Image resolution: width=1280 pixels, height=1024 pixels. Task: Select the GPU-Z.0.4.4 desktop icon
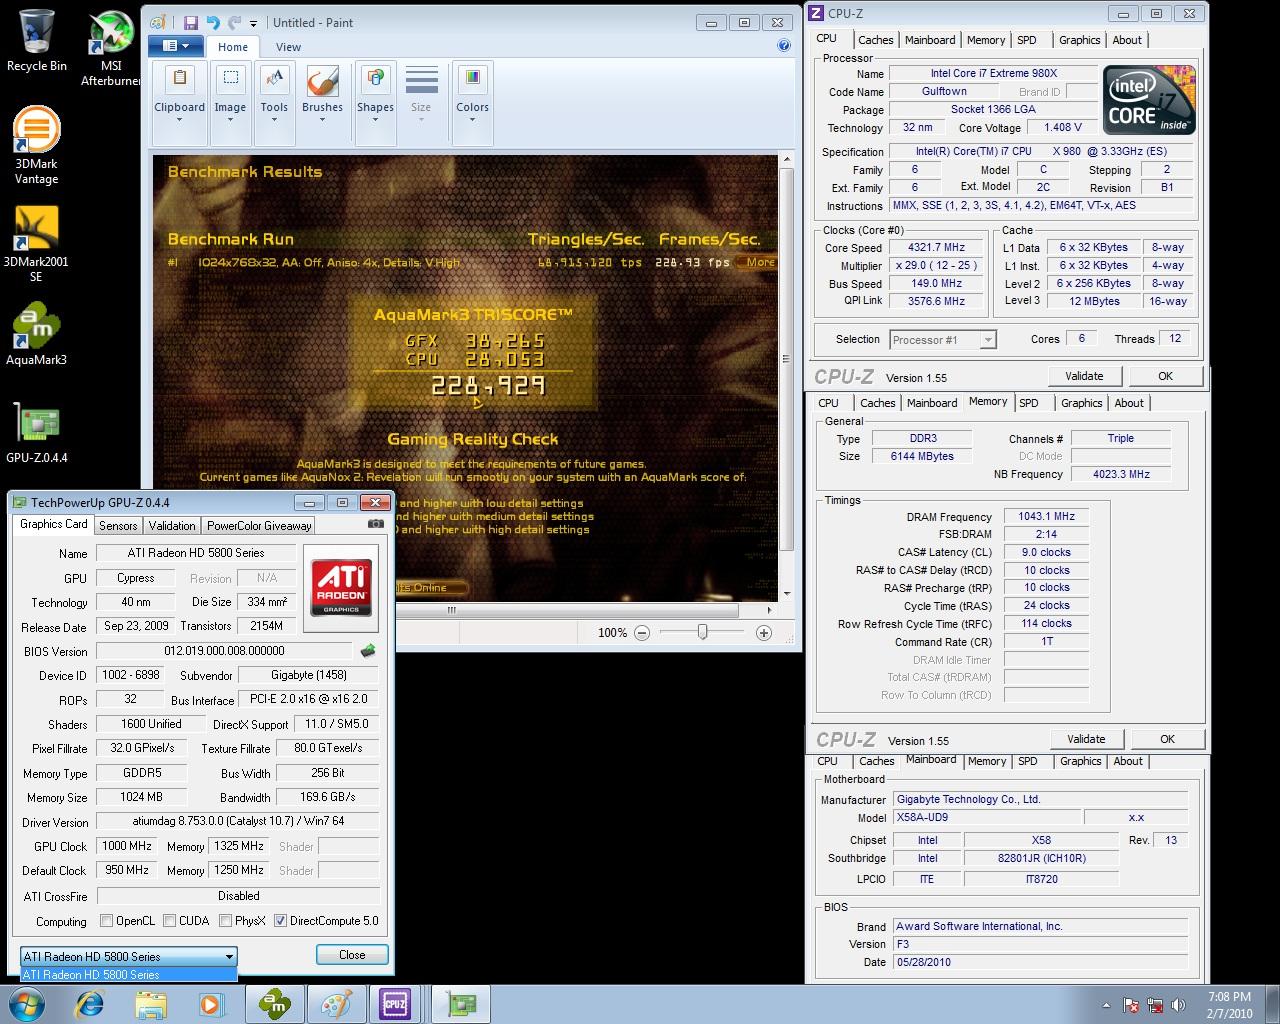tap(36, 432)
